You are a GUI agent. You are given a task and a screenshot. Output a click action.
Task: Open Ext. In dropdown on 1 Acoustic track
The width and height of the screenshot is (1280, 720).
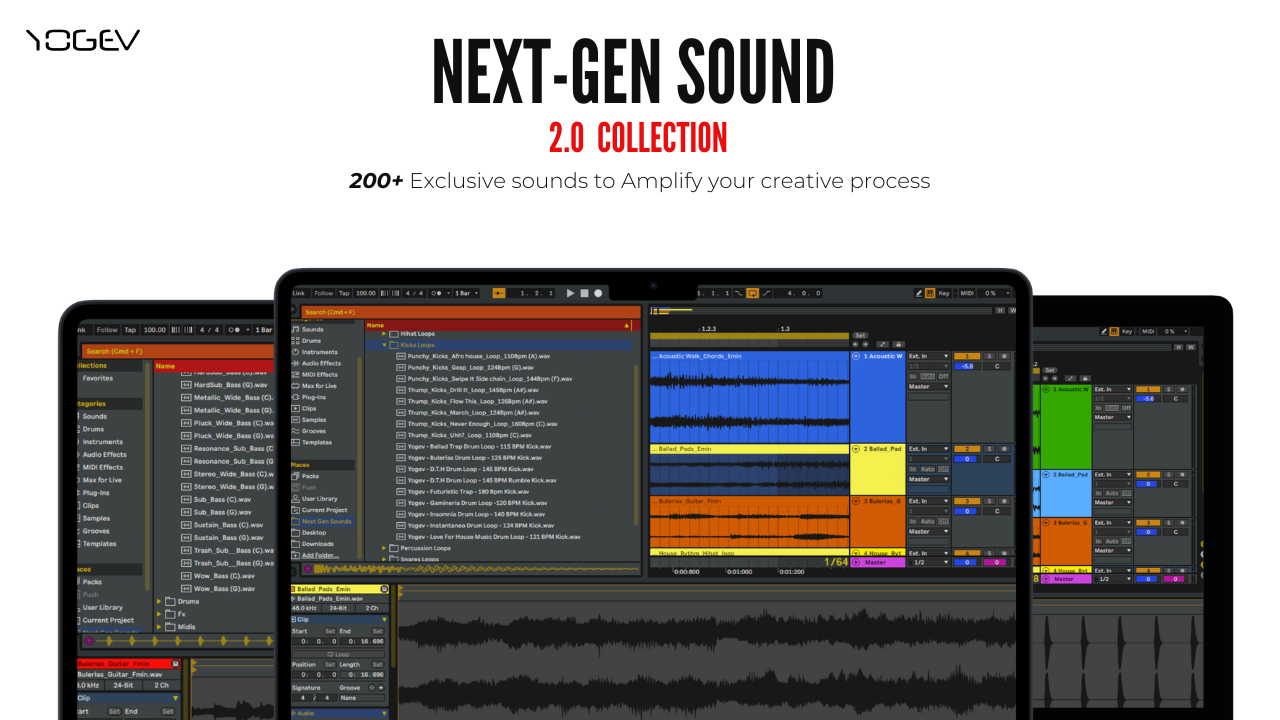pyautogui.click(x=928, y=356)
